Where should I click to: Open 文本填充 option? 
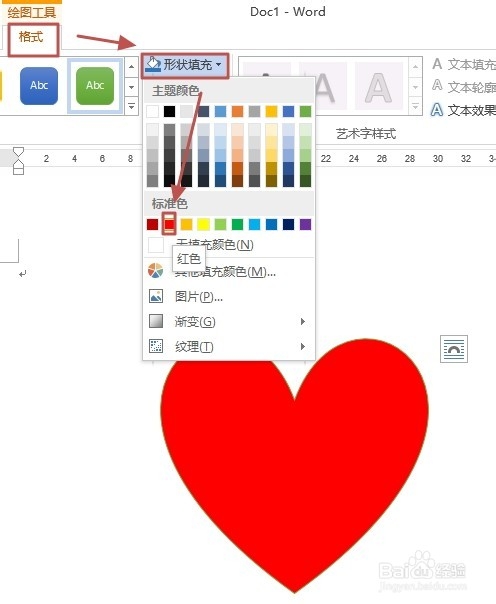(464, 64)
